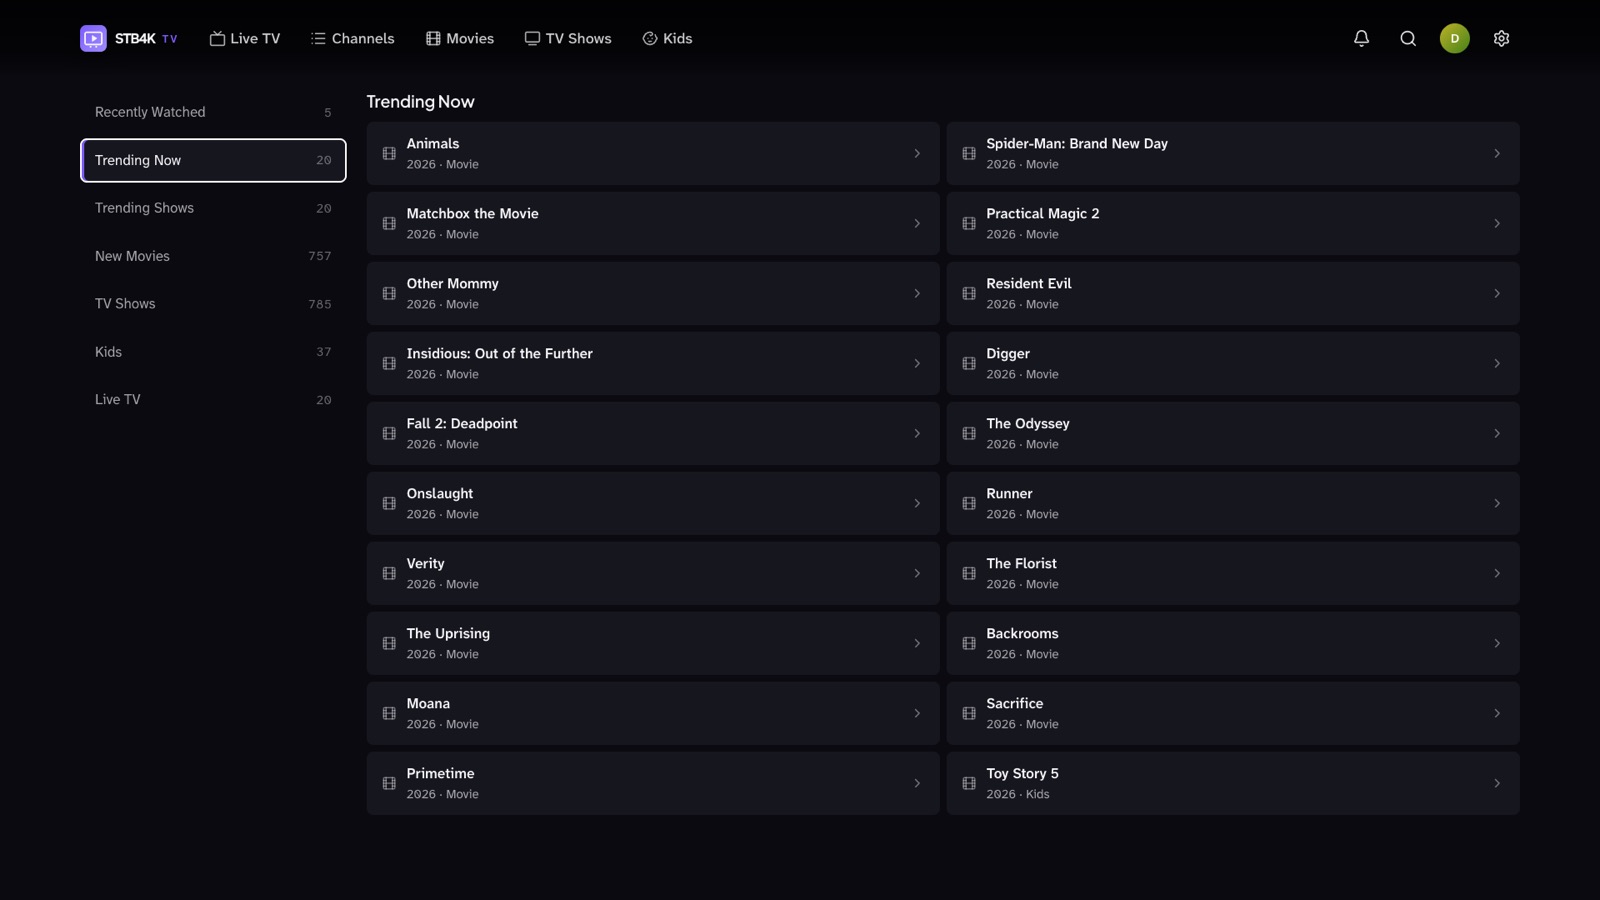Viewport: 1600px width, 900px height.
Task: Click the STB4K TV logo icon
Action: coord(93,39)
